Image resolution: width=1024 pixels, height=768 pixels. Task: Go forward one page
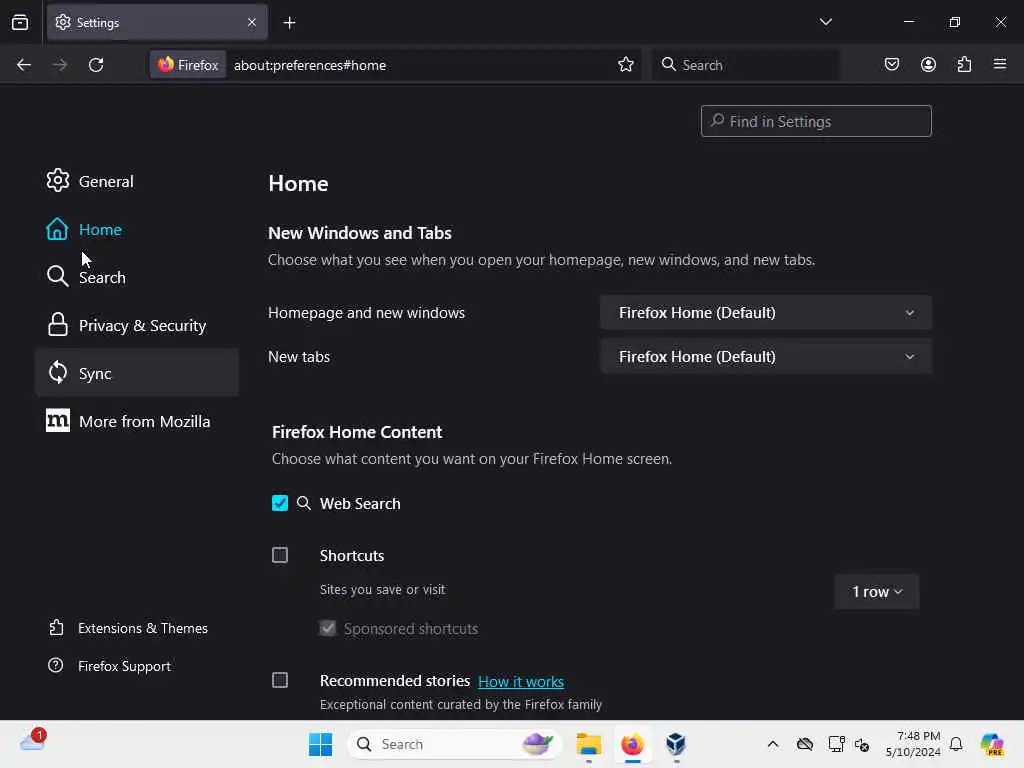(x=60, y=65)
